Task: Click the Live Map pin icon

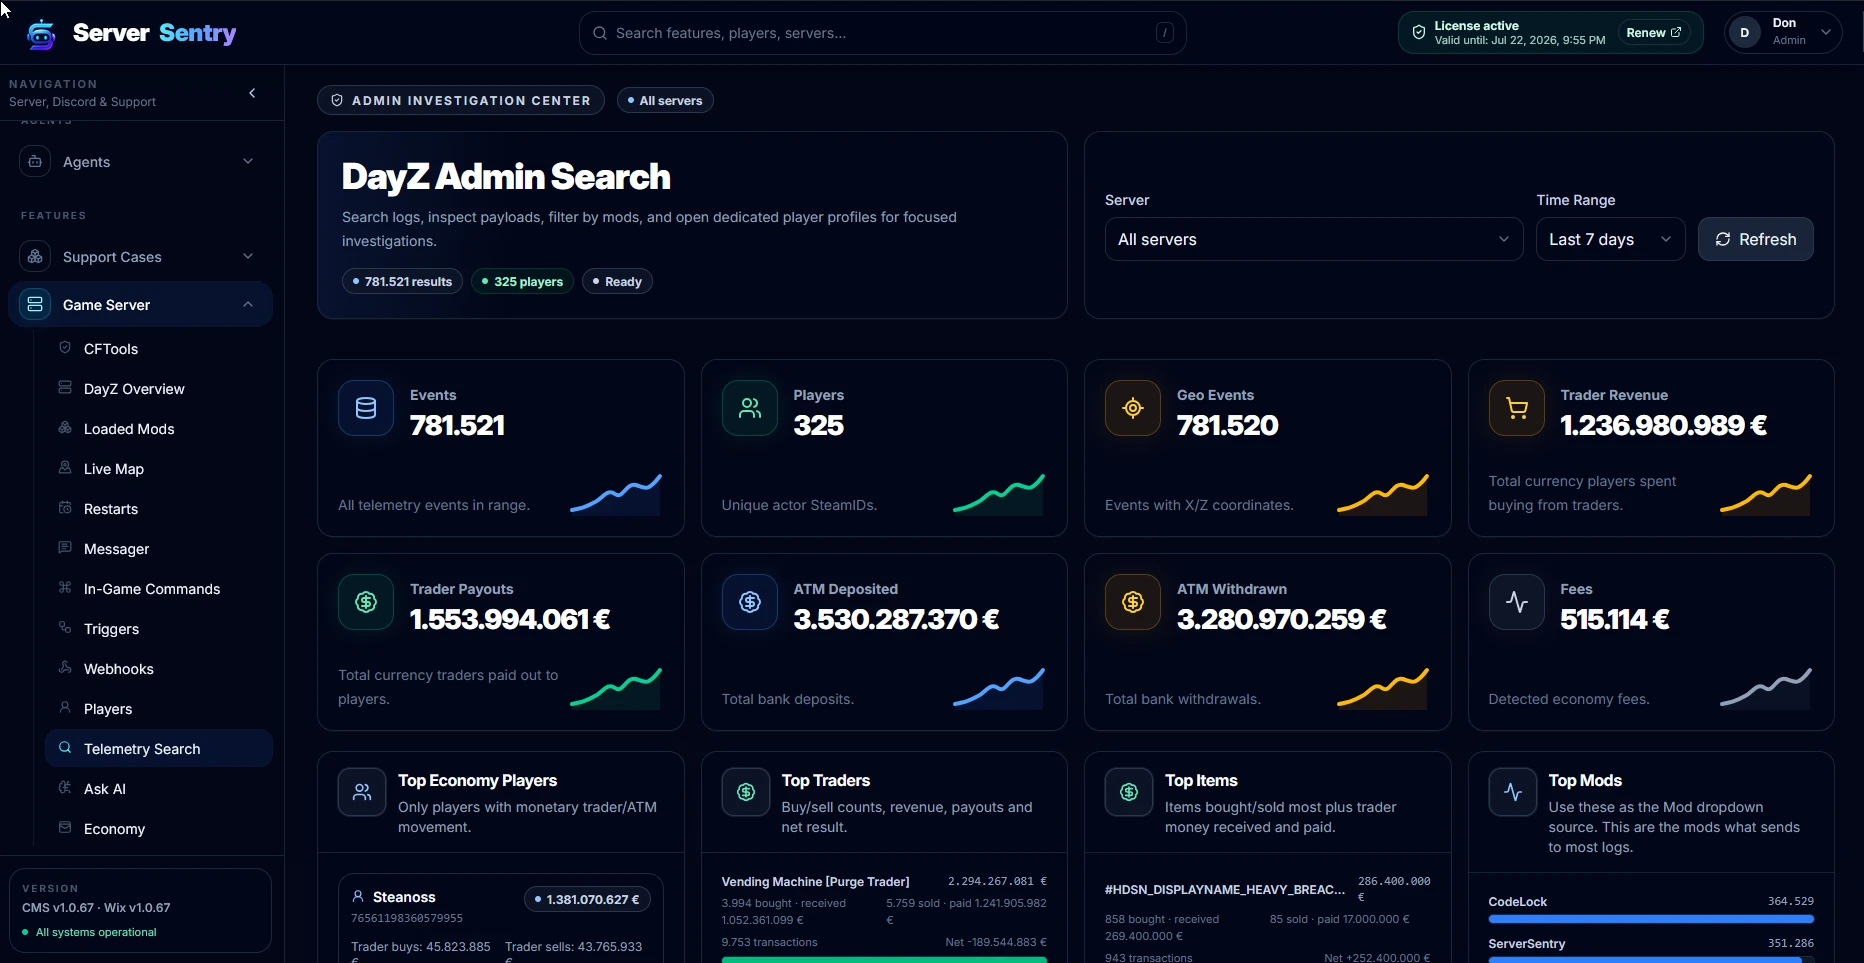Action: [x=65, y=468]
